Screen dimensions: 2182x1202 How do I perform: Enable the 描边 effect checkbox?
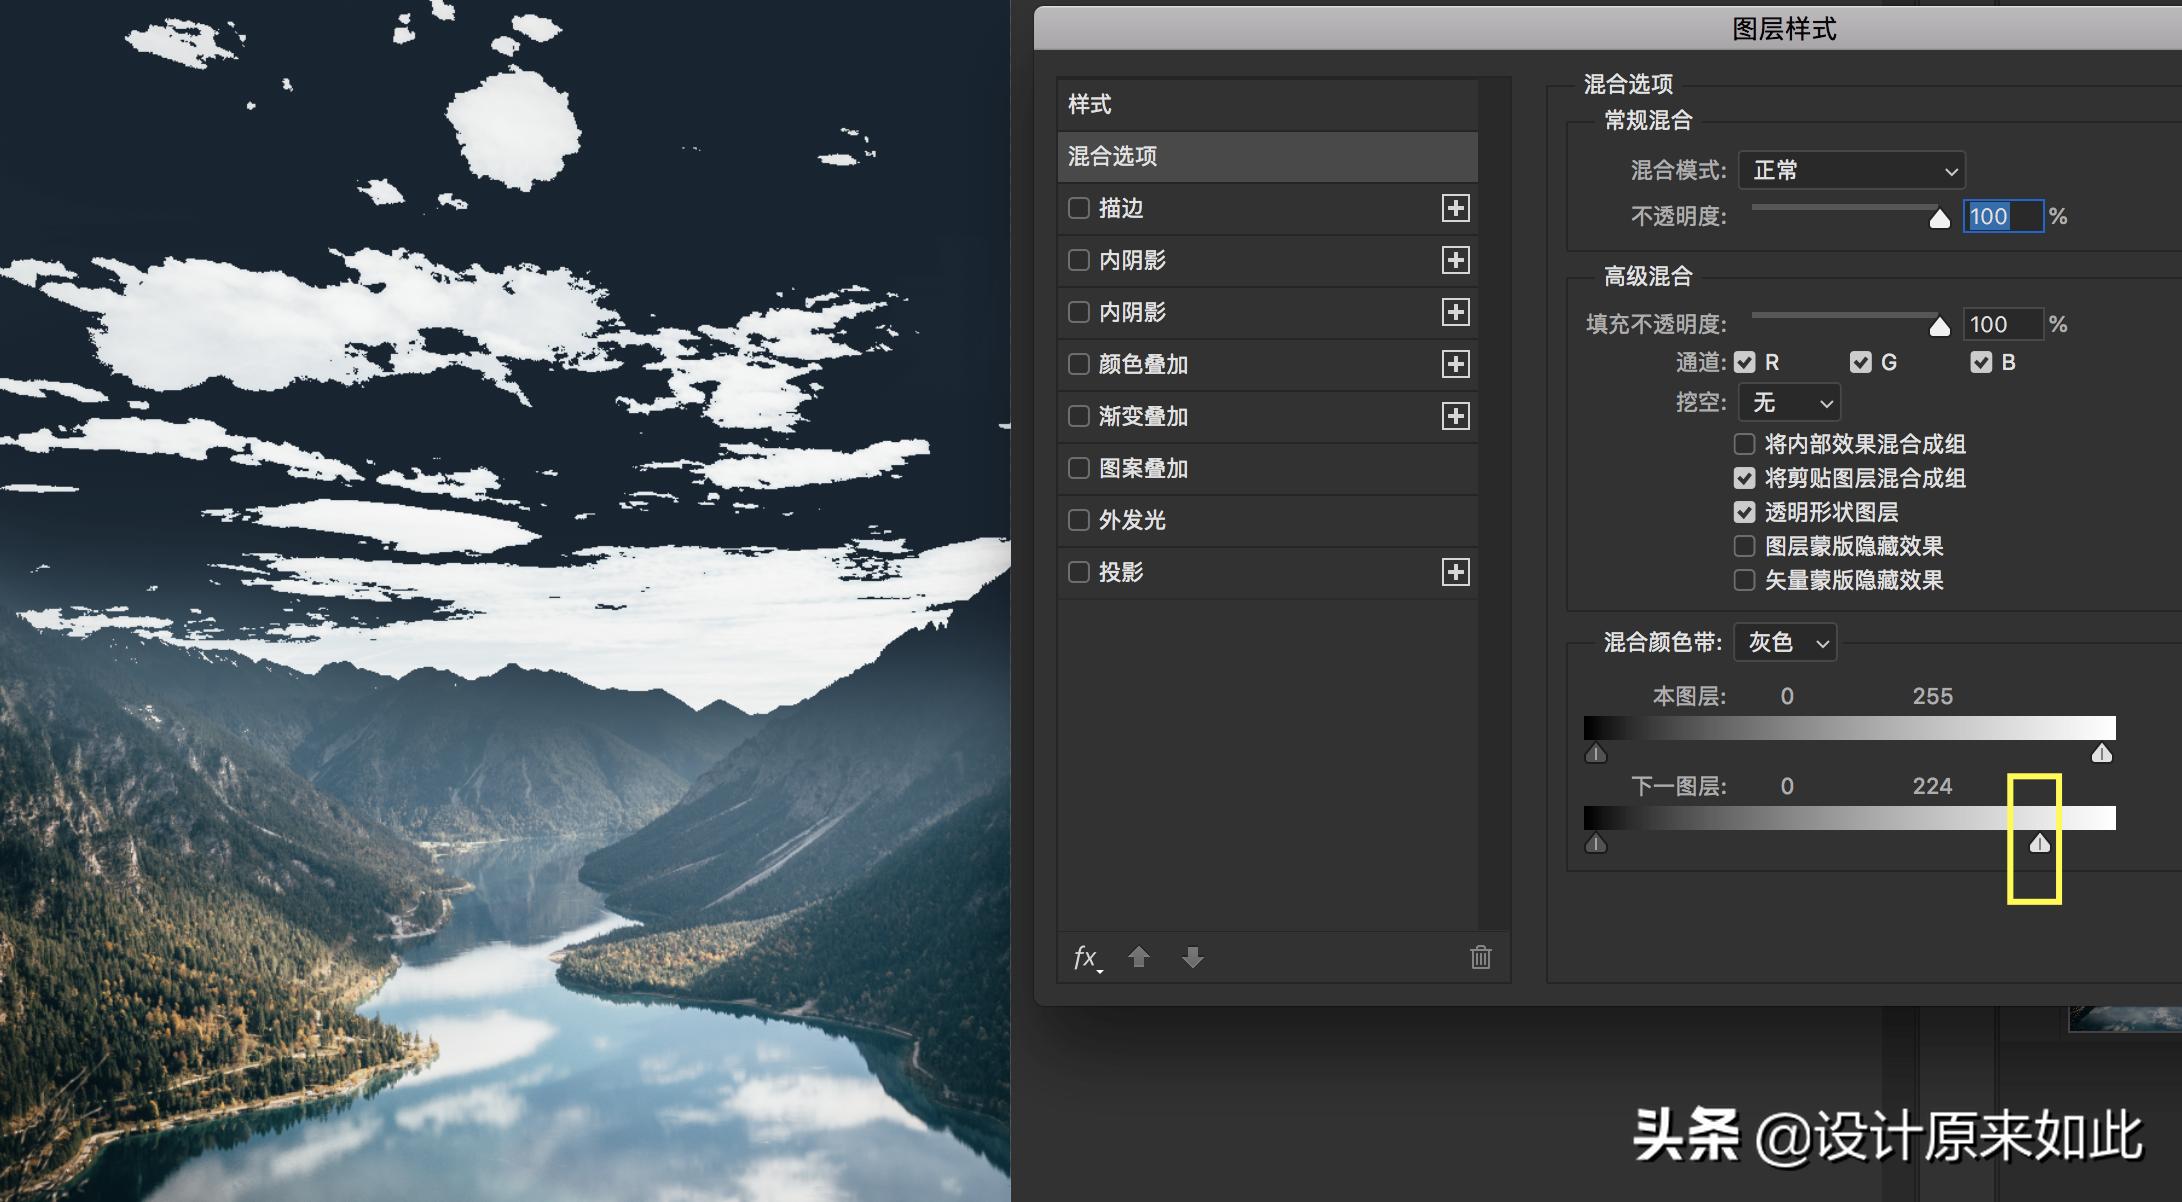pyautogui.click(x=1079, y=208)
